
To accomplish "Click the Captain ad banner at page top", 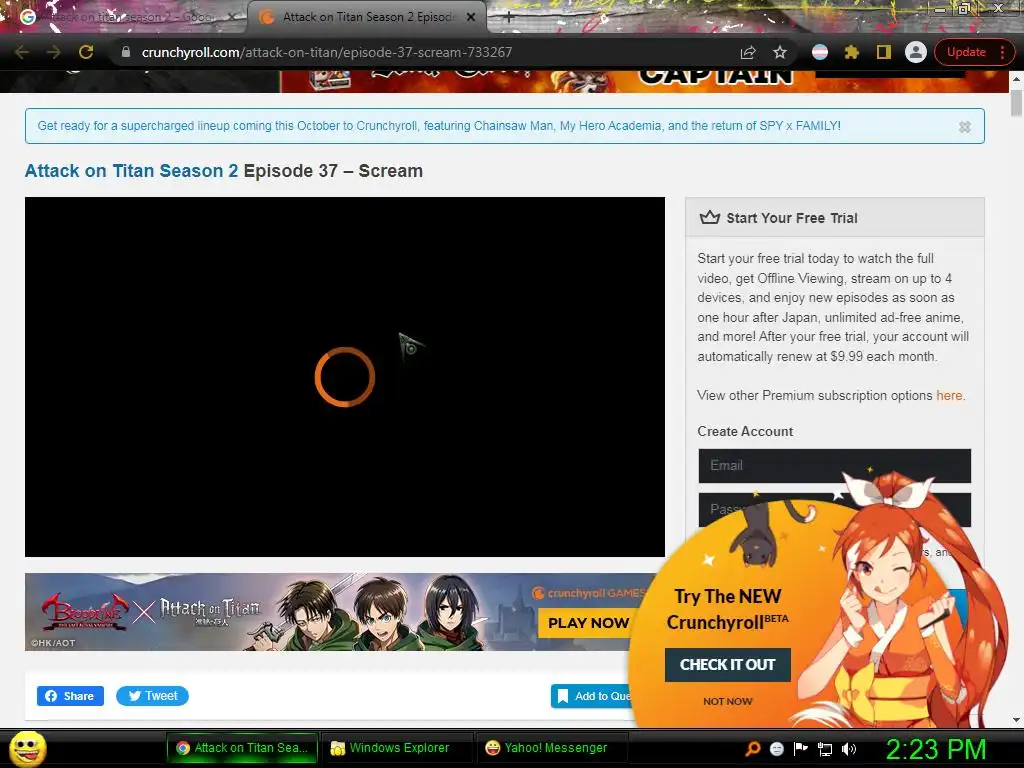I will point(645,81).
